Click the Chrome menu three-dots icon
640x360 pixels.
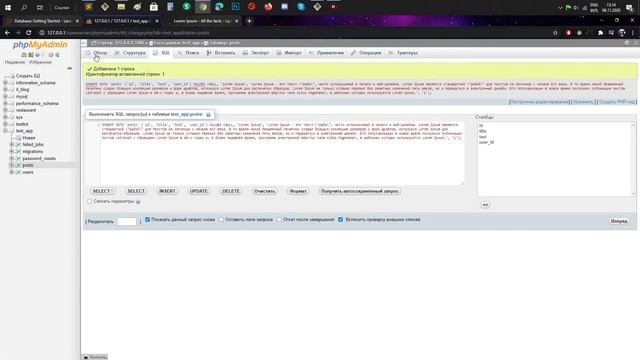633,33
